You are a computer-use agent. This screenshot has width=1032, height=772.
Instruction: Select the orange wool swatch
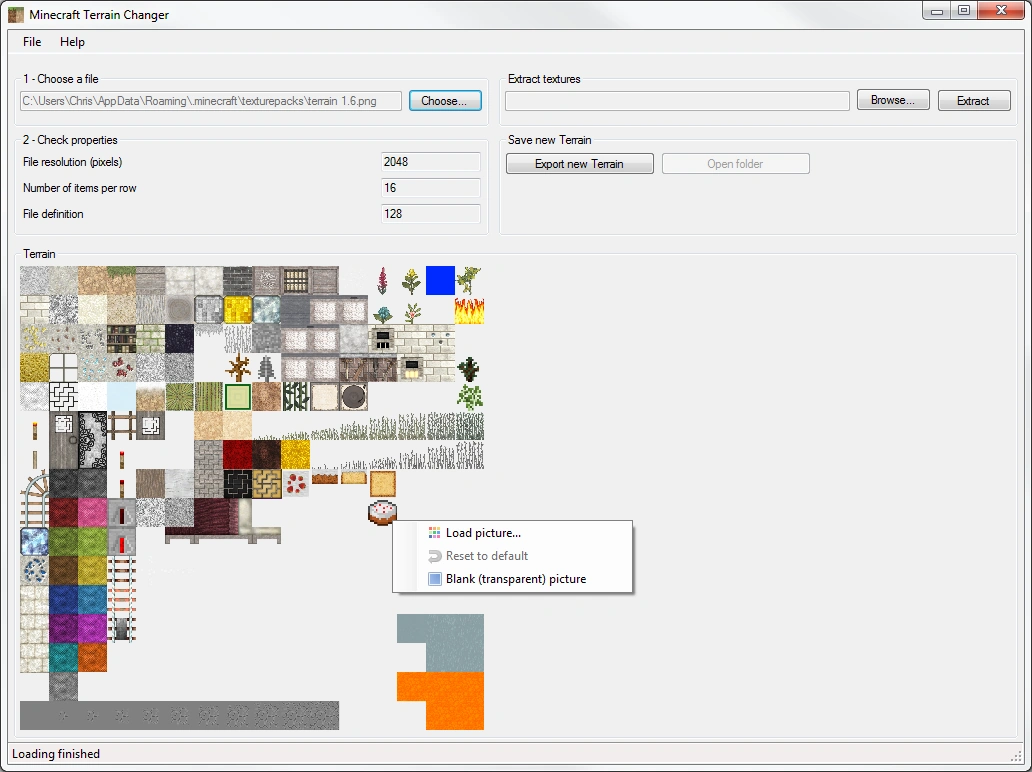point(92,657)
